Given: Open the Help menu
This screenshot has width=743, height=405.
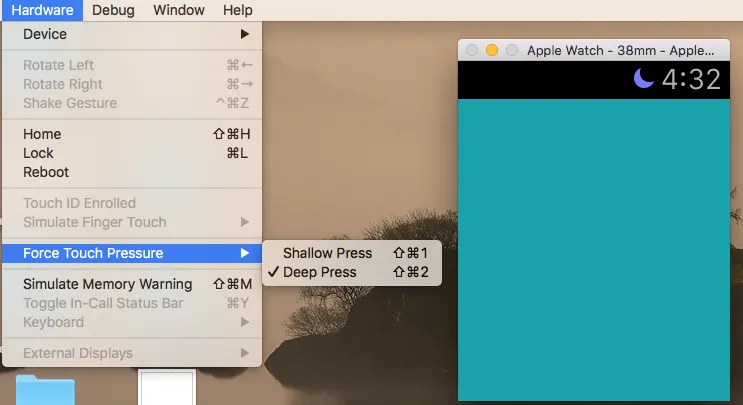Looking at the screenshot, I should 238,10.
